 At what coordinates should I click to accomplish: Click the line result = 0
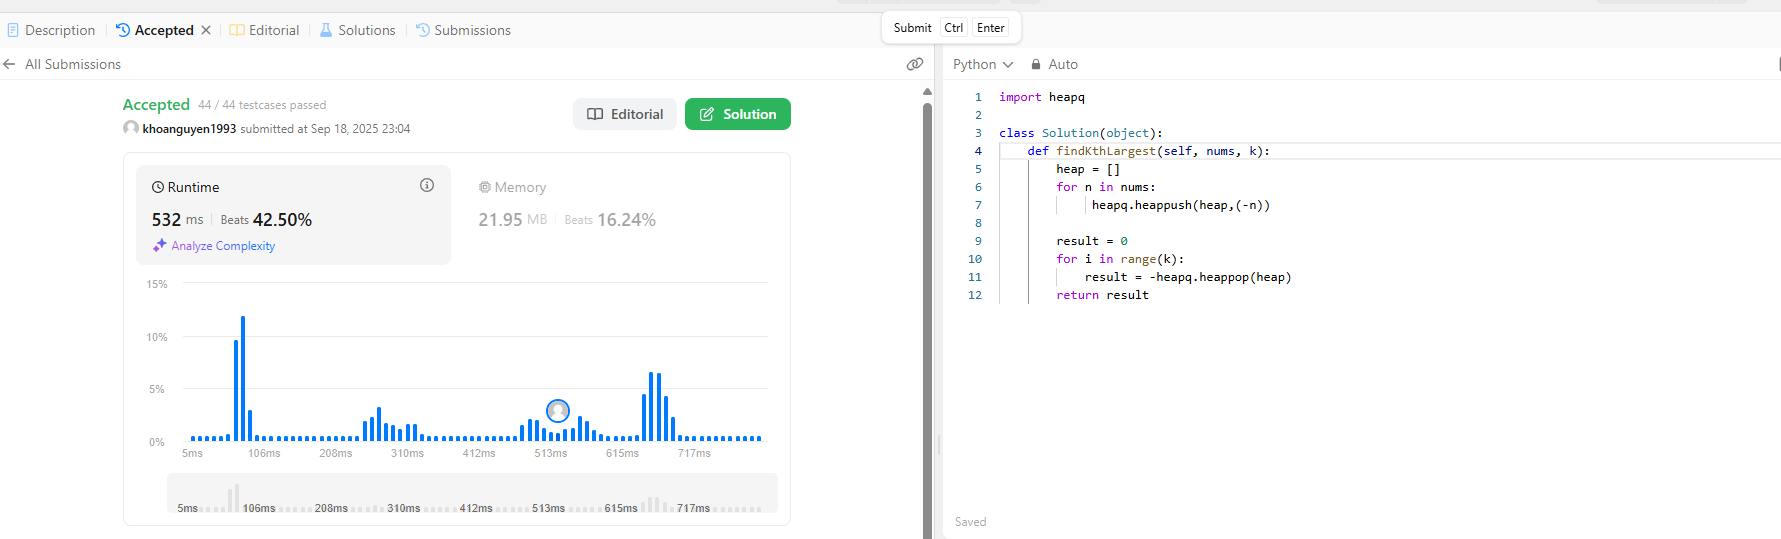pyautogui.click(x=1092, y=241)
